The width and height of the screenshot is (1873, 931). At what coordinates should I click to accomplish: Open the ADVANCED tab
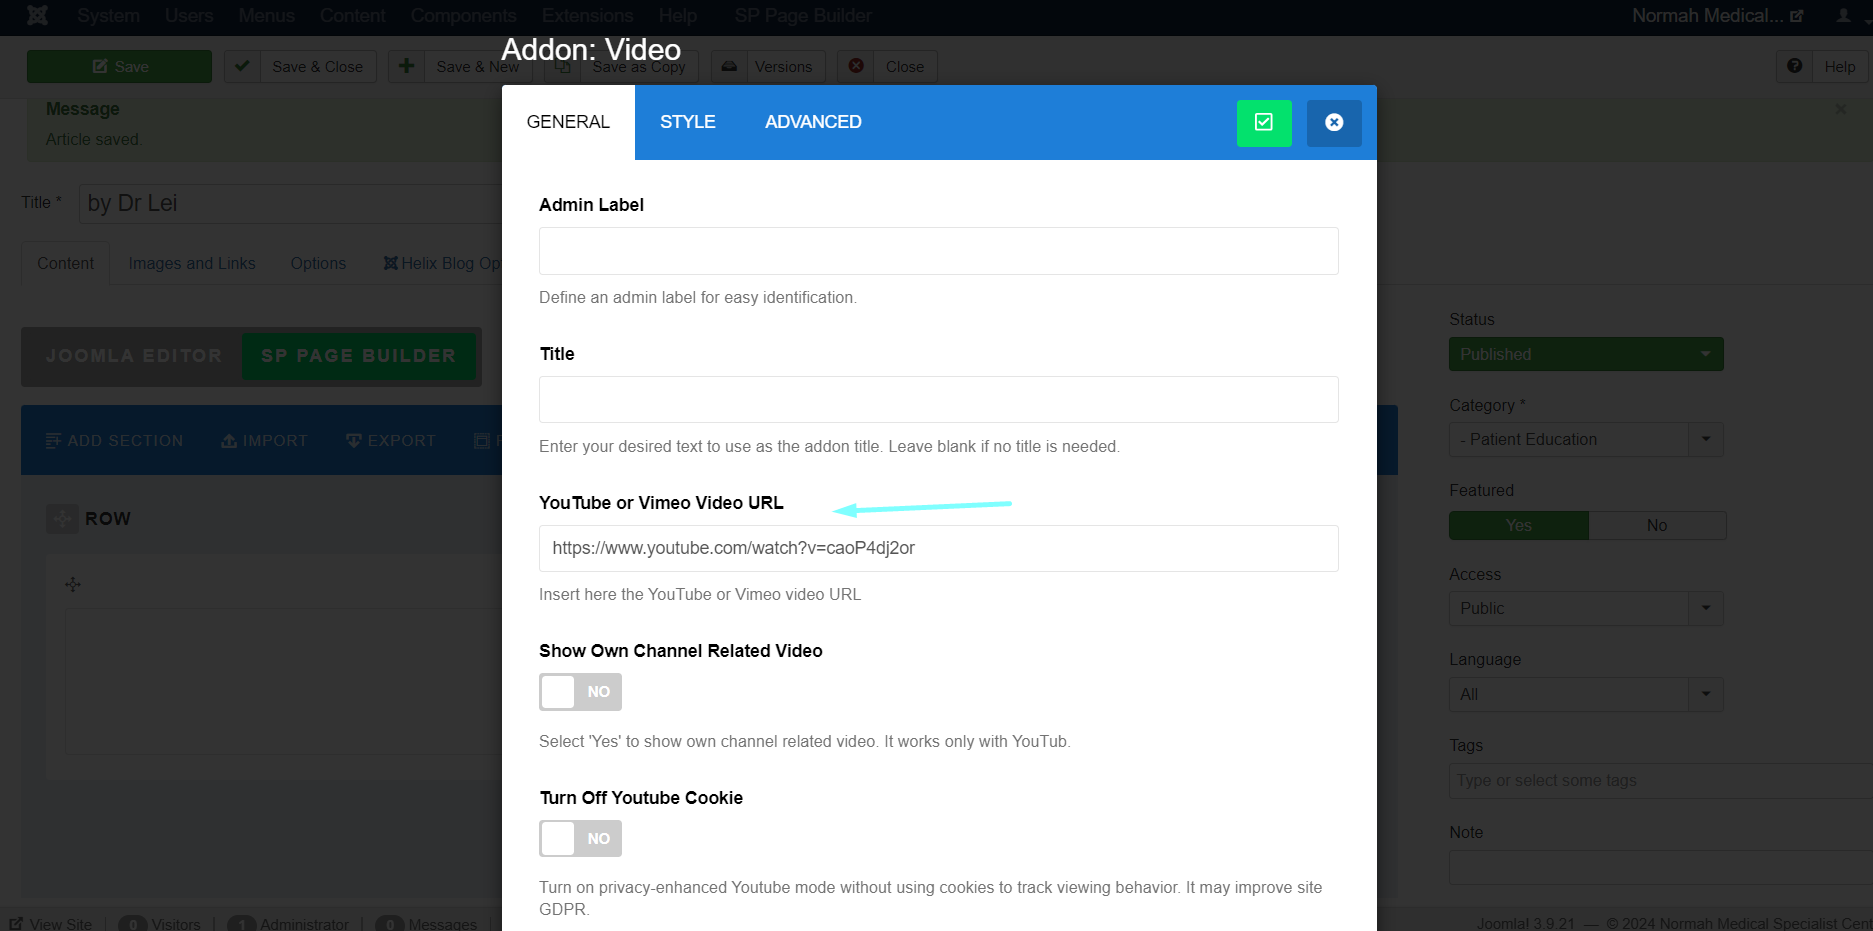(813, 122)
